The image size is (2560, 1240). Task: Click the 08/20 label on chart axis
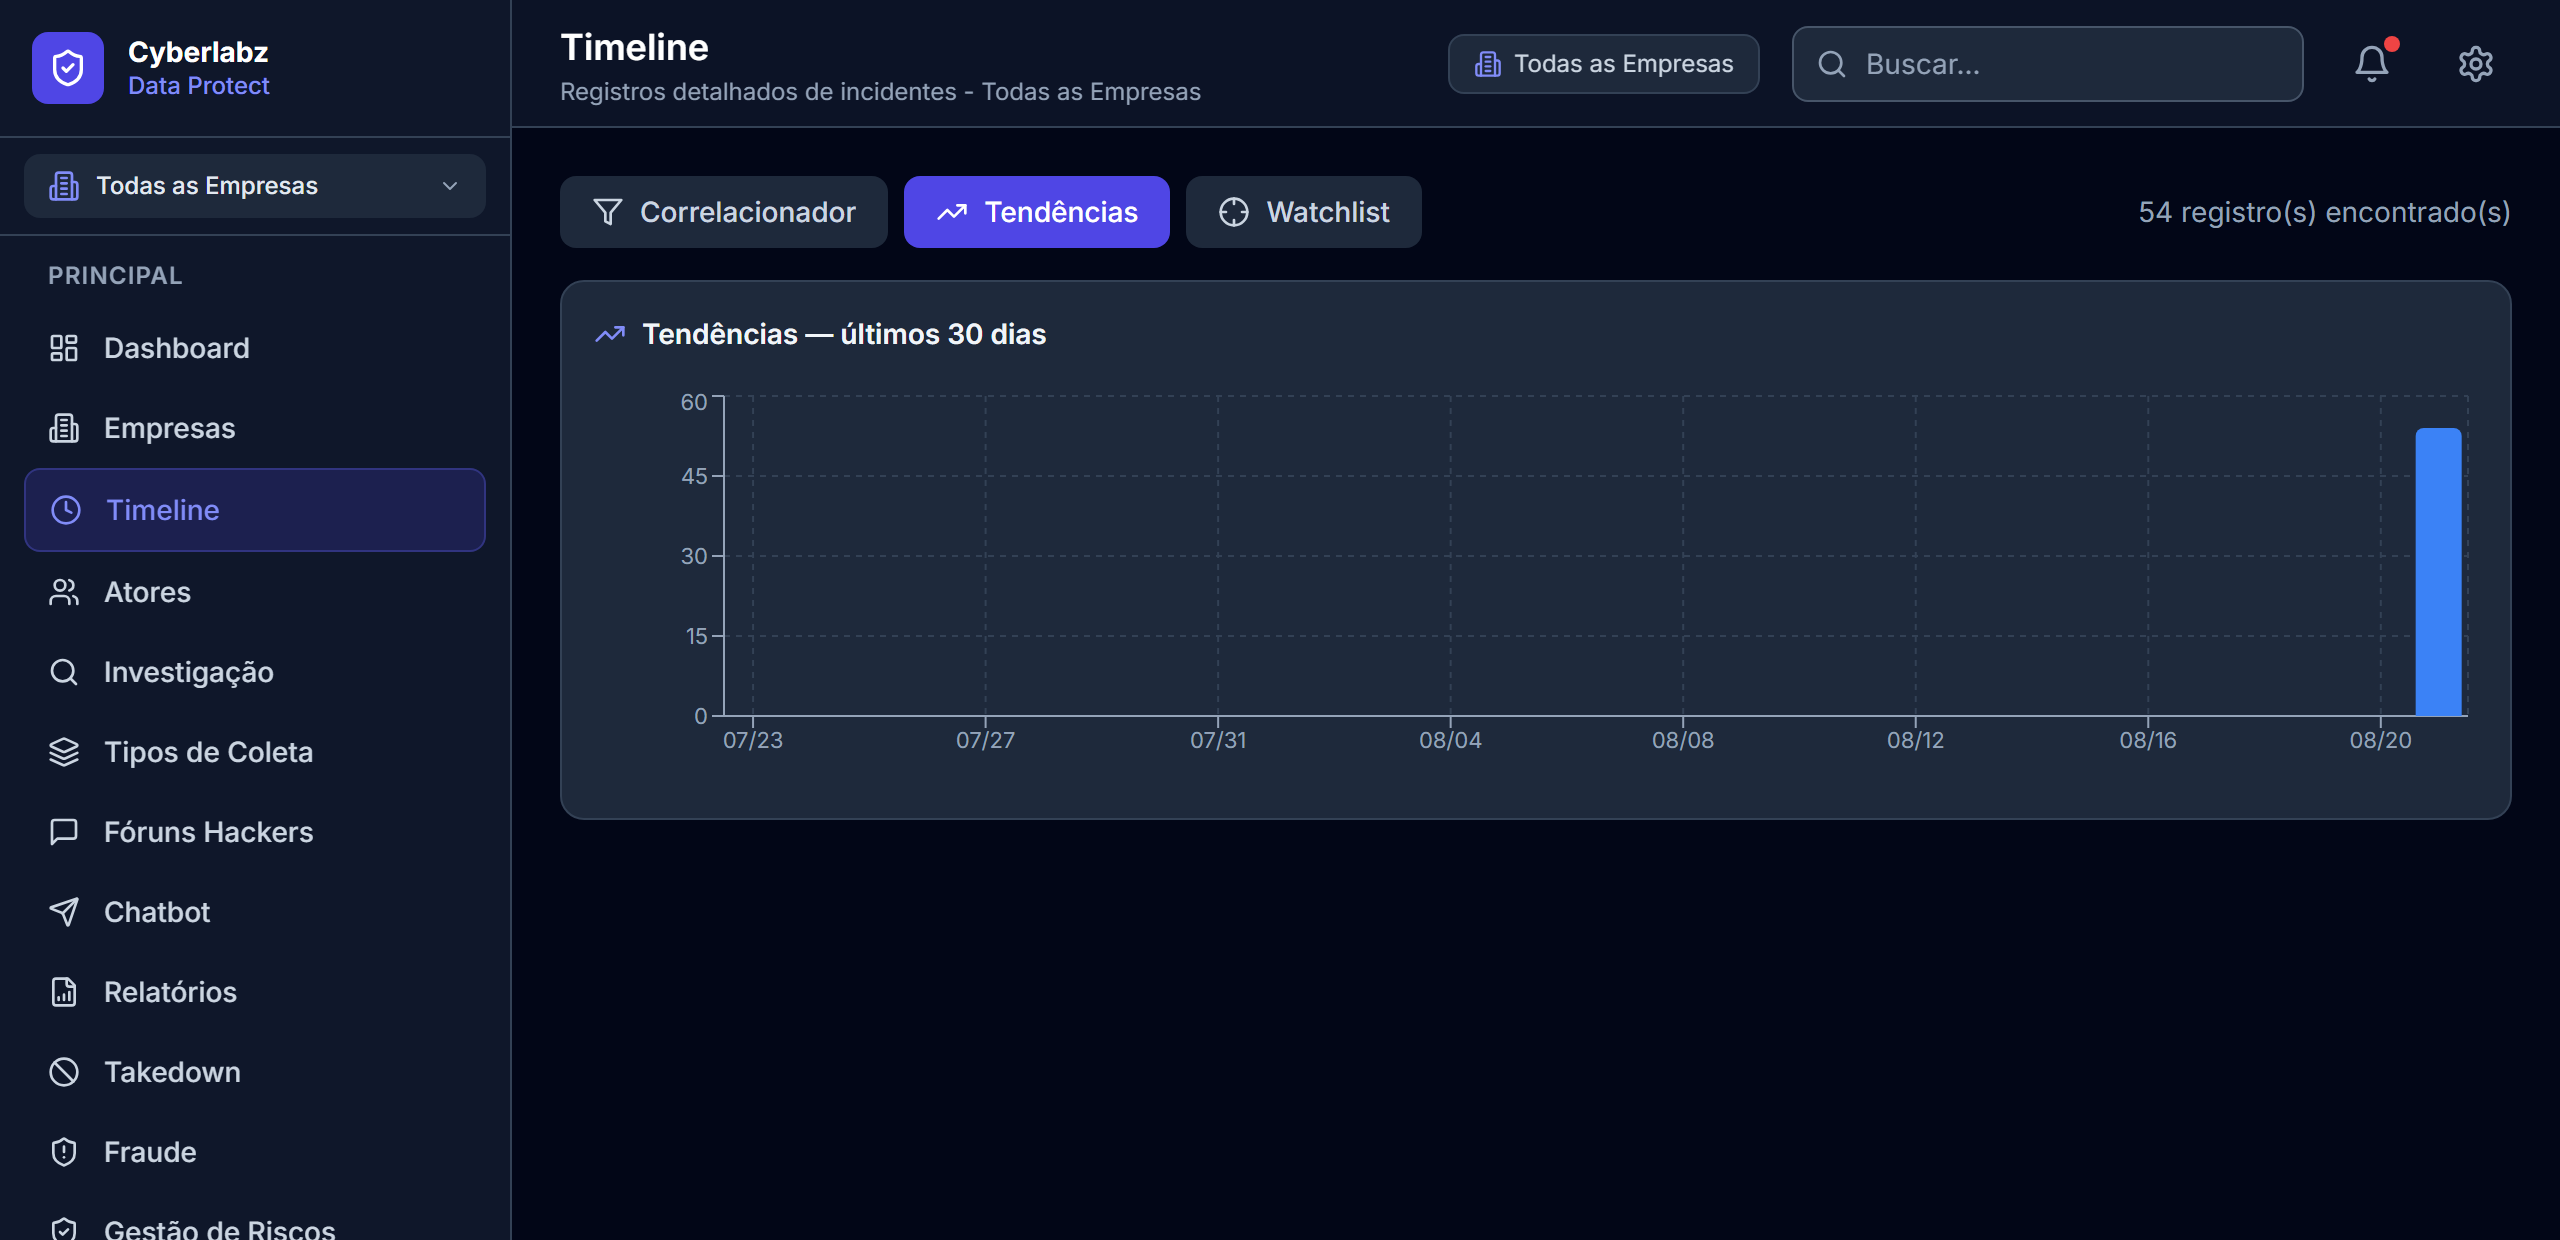click(x=2380, y=740)
